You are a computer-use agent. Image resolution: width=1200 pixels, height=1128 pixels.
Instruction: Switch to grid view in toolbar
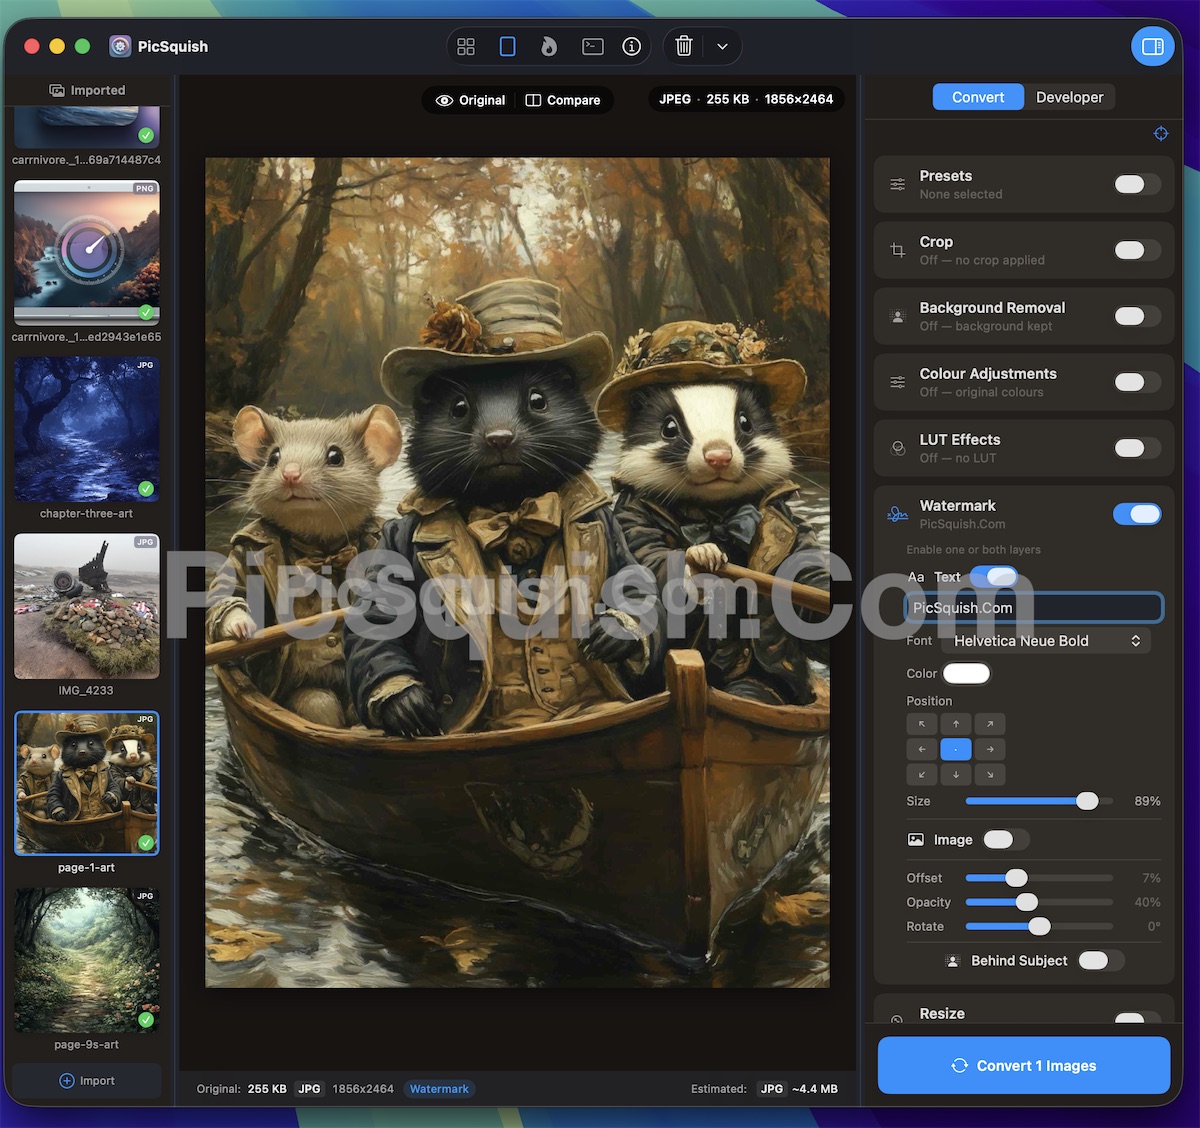pyautogui.click(x=466, y=46)
